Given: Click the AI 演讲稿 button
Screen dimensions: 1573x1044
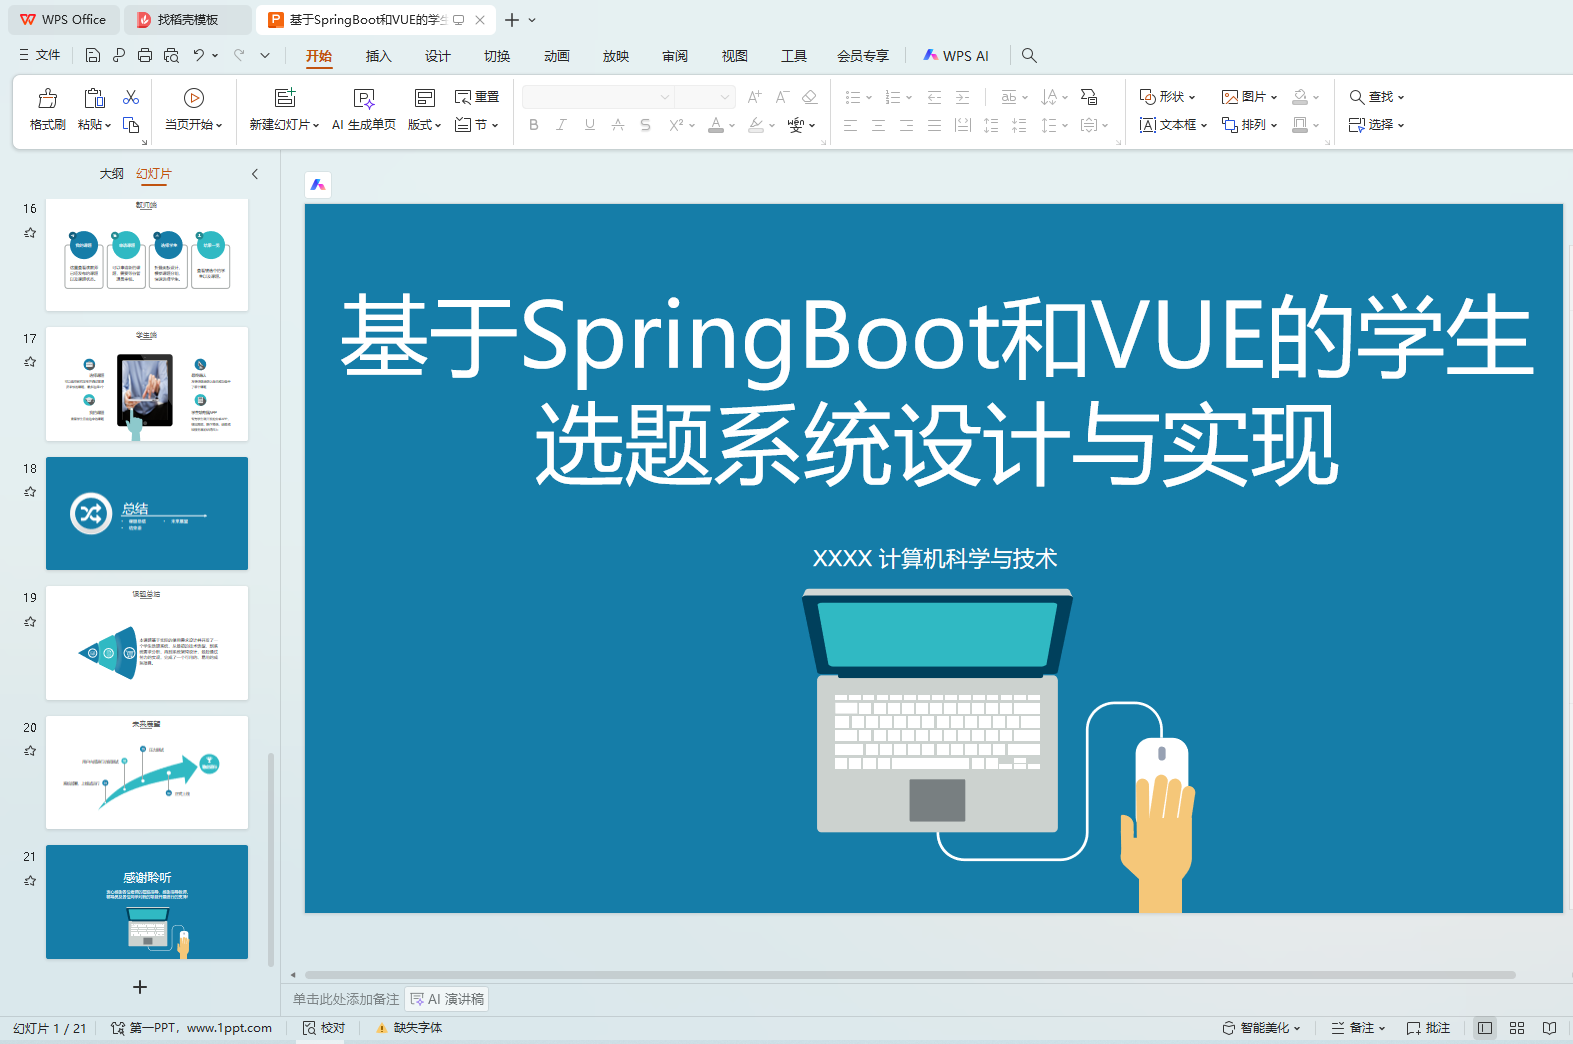Looking at the screenshot, I should tap(447, 999).
